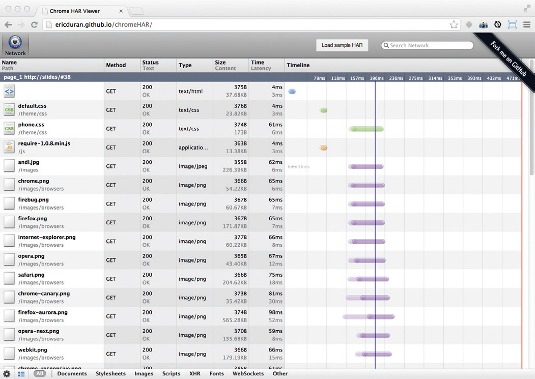Open the settings gear at bottom left
The width and height of the screenshot is (535, 379).
(6, 374)
